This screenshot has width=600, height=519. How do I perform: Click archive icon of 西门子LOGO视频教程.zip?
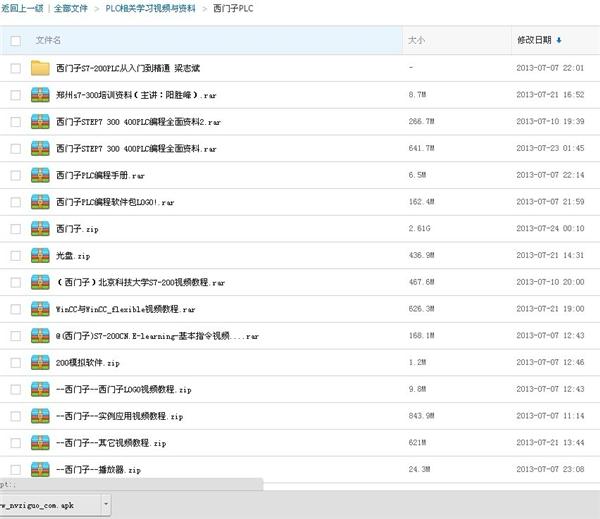[x=40, y=389]
